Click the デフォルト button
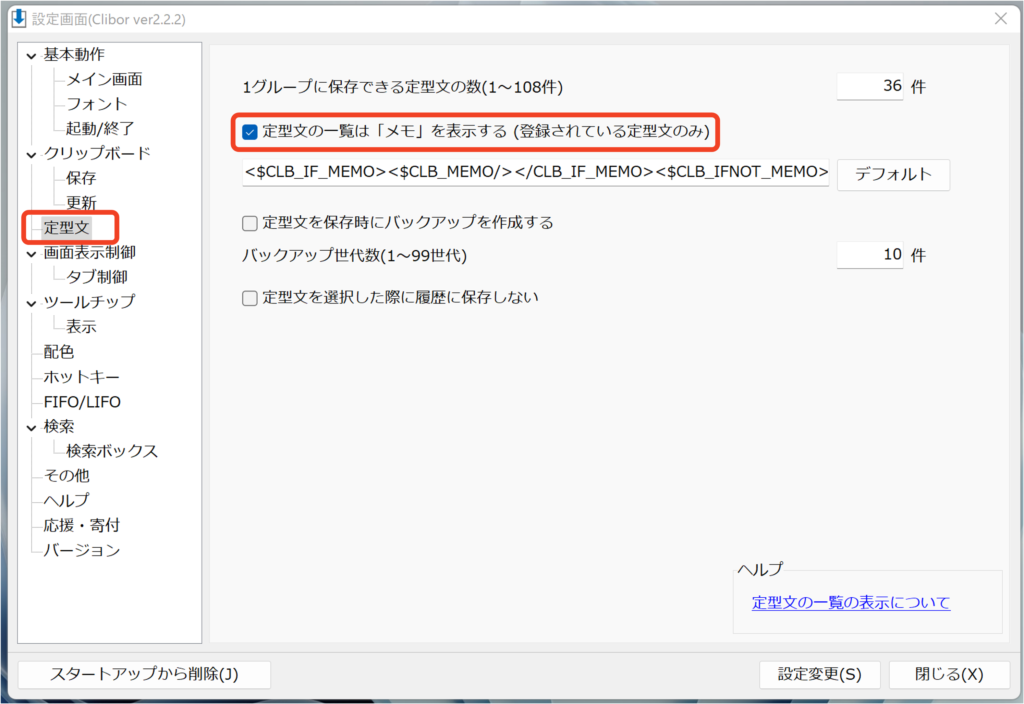 892,174
